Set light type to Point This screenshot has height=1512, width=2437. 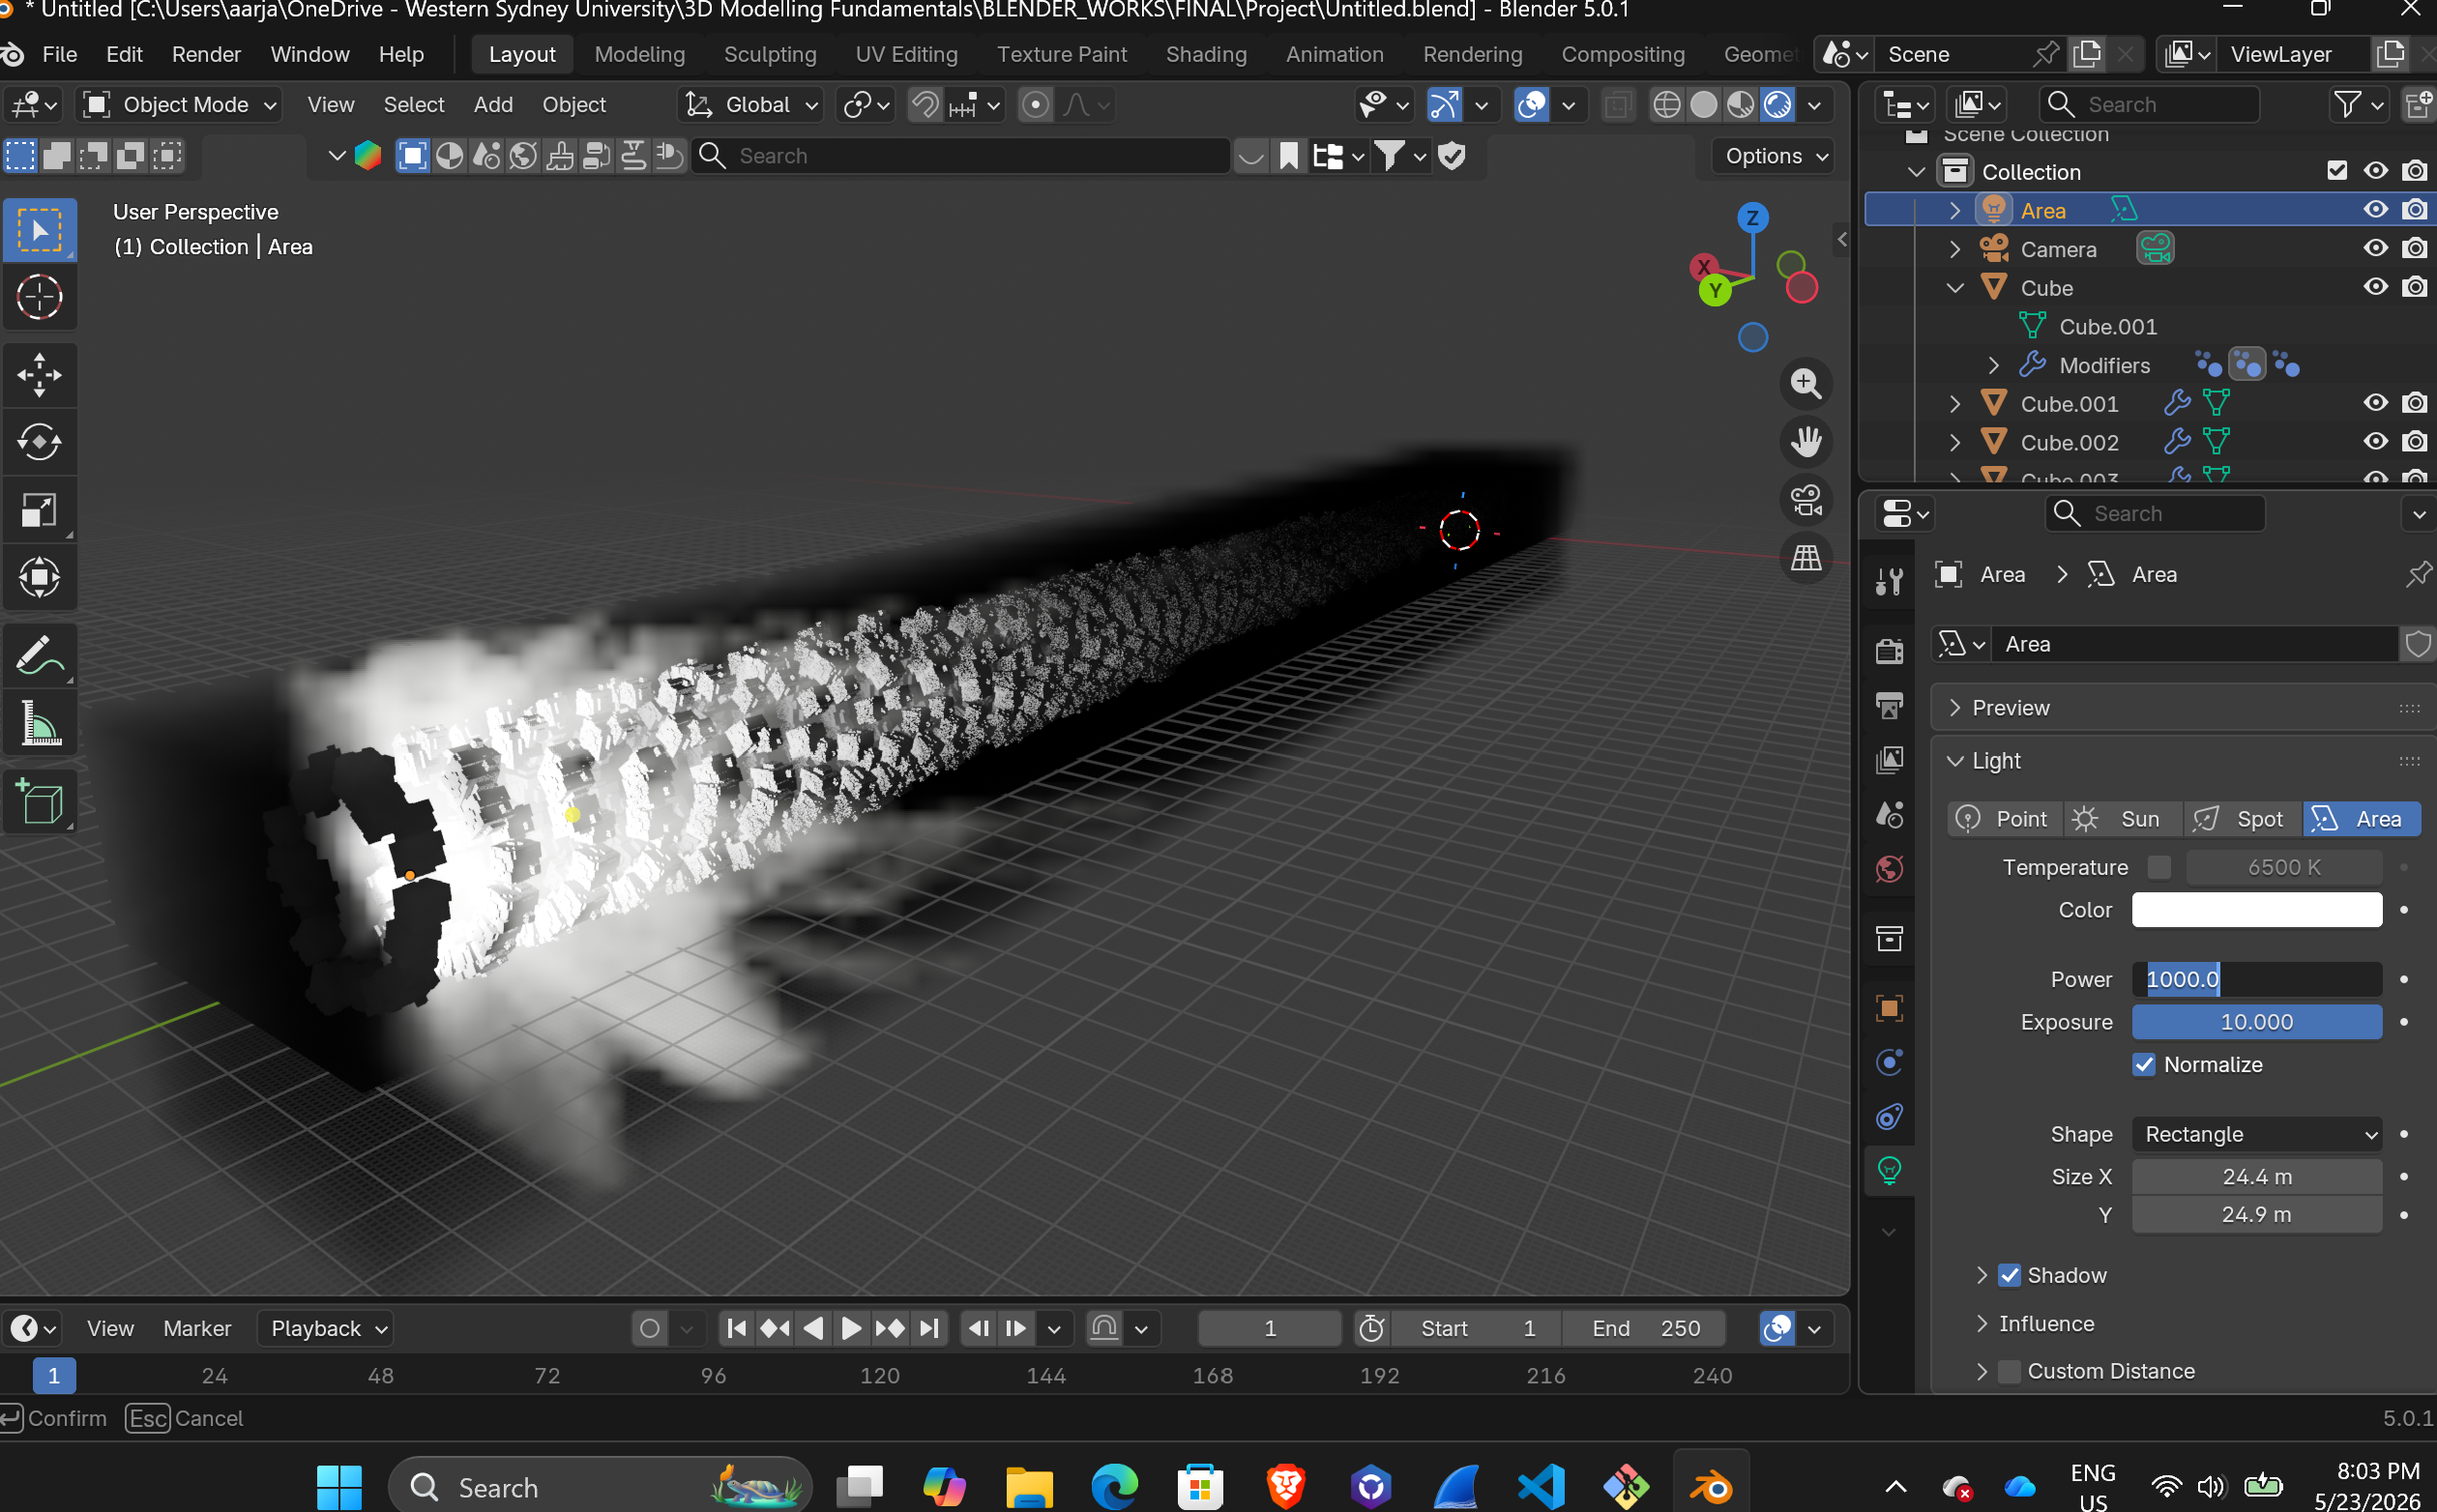[2005, 820]
